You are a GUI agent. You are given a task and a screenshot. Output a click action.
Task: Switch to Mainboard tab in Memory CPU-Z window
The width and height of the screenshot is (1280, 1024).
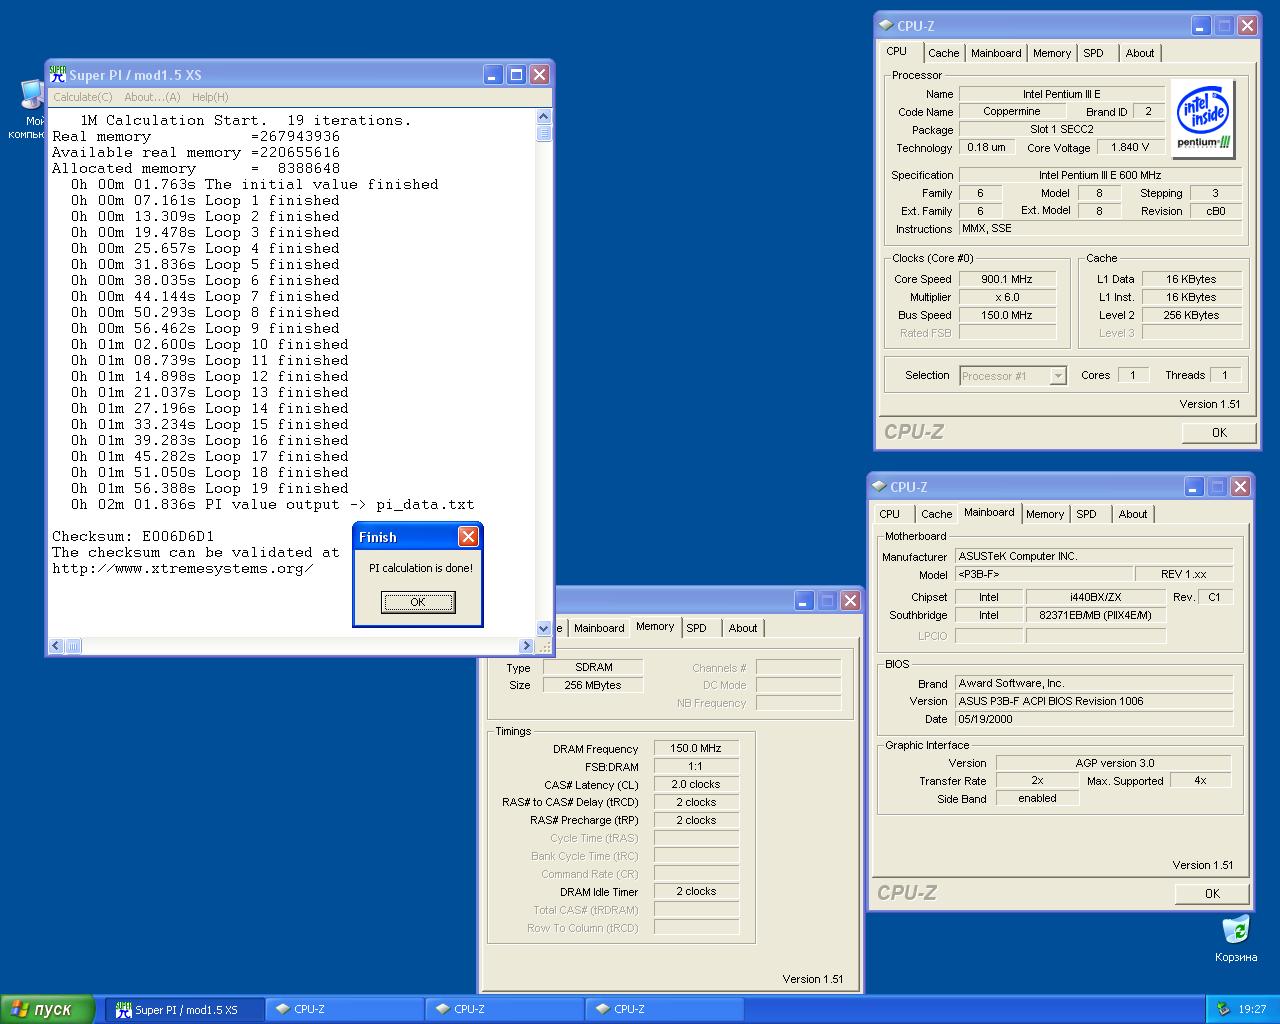599,628
